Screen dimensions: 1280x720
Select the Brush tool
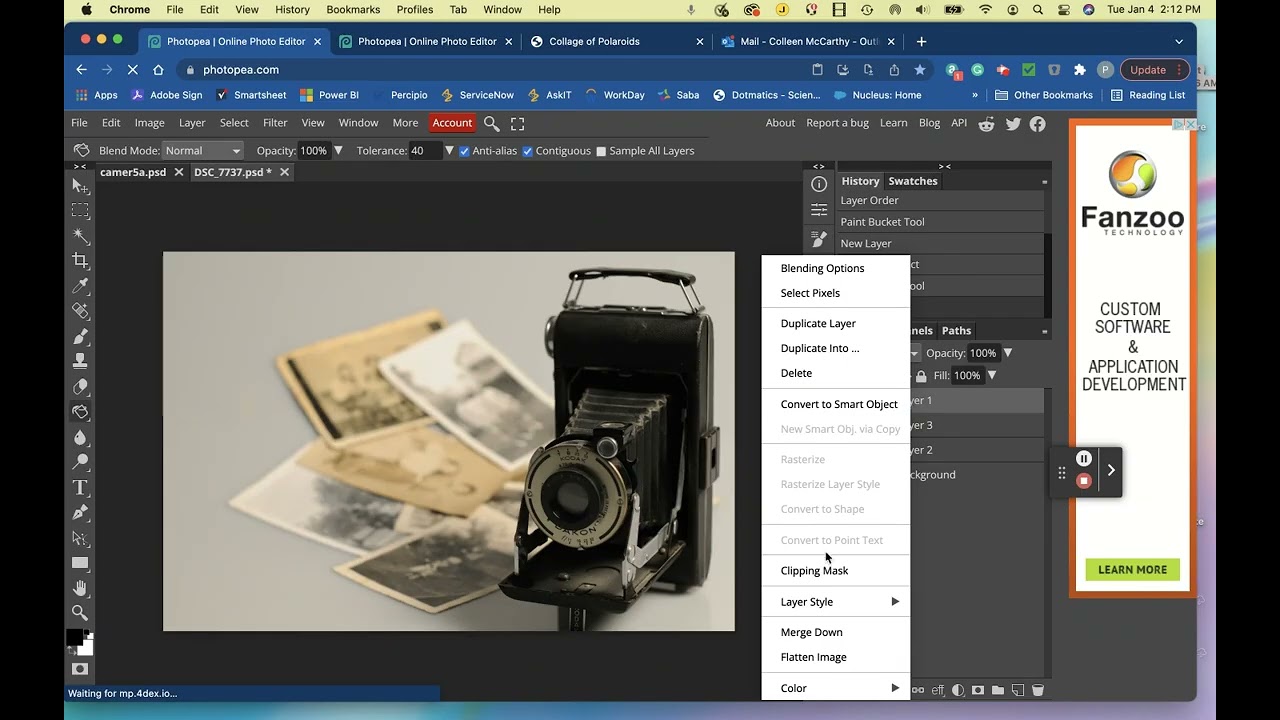pos(80,336)
